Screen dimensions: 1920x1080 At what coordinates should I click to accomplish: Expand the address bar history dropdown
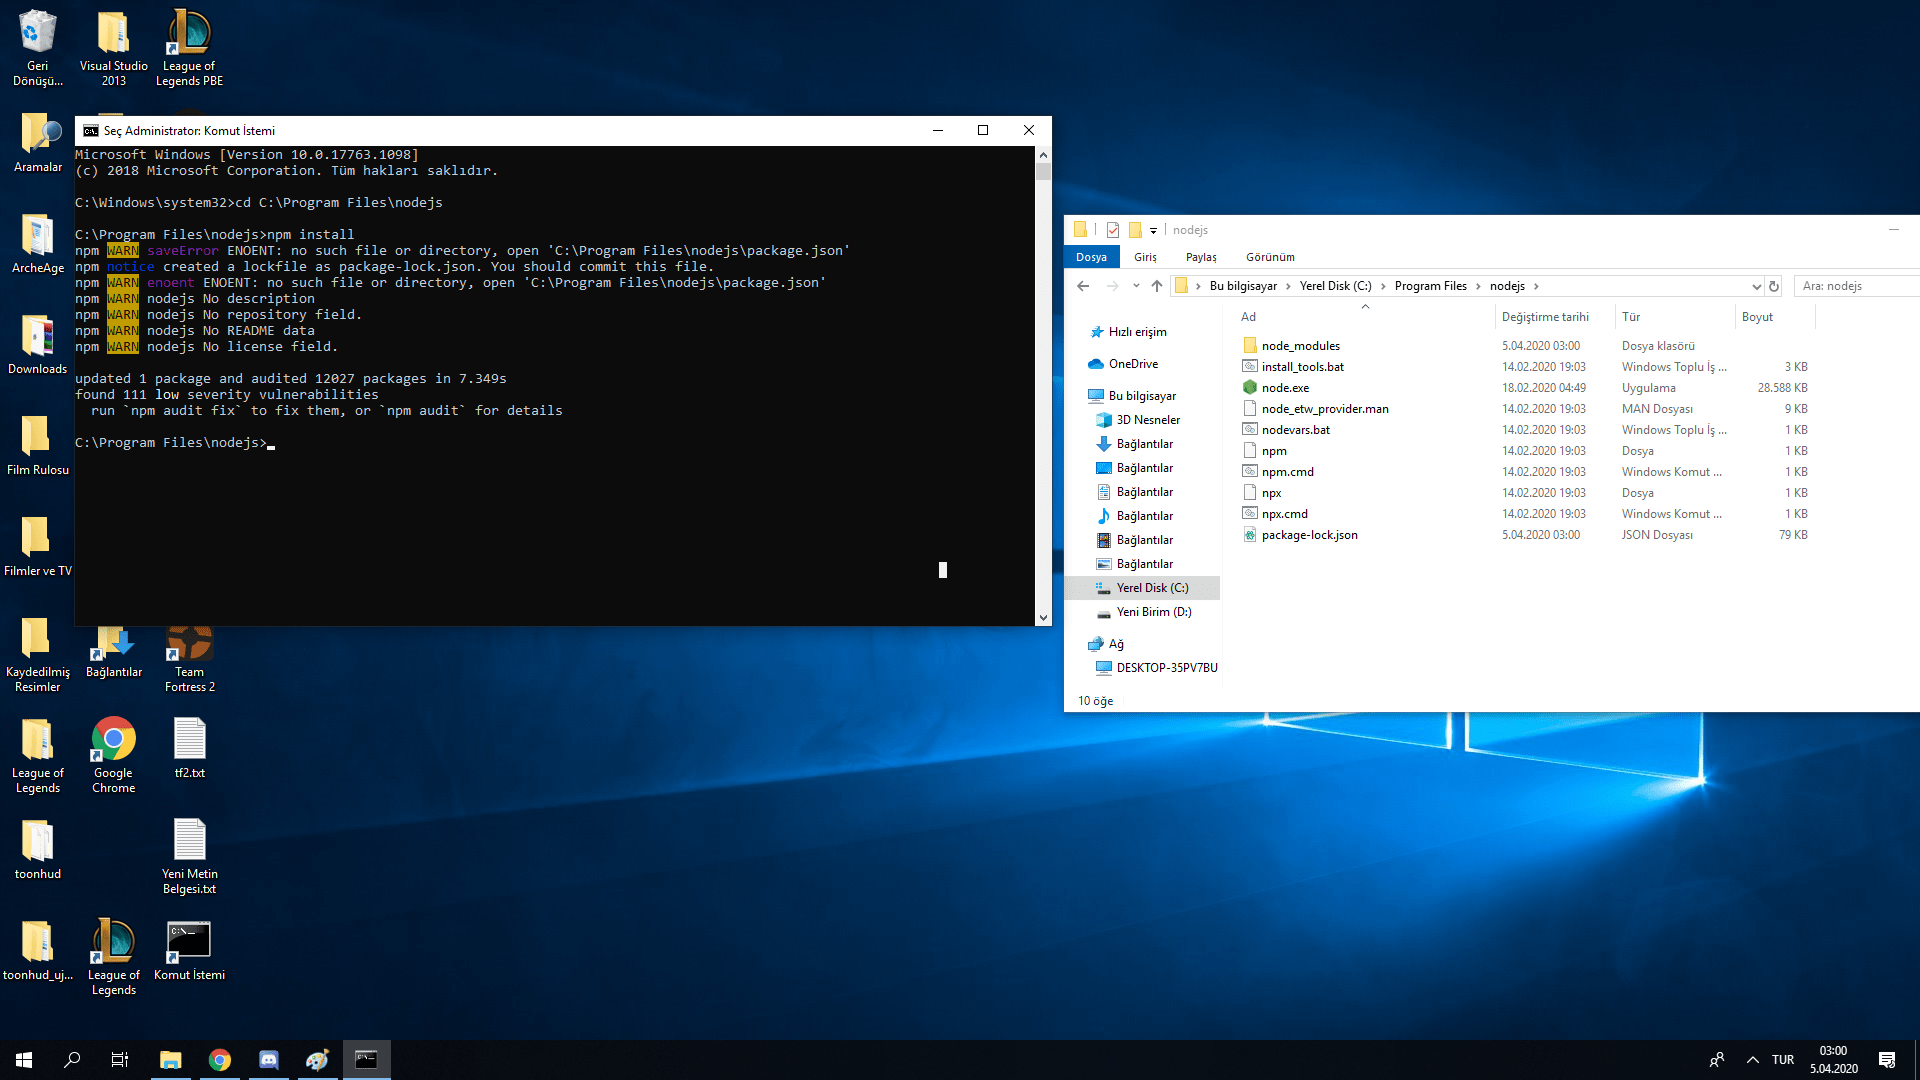1756,286
